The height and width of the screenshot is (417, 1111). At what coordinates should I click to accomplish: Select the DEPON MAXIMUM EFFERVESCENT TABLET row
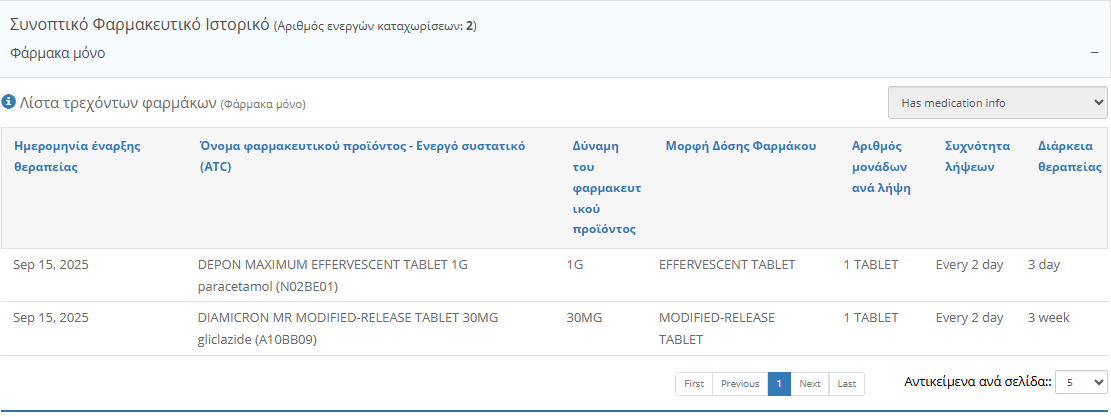pyautogui.click(x=333, y=265)
